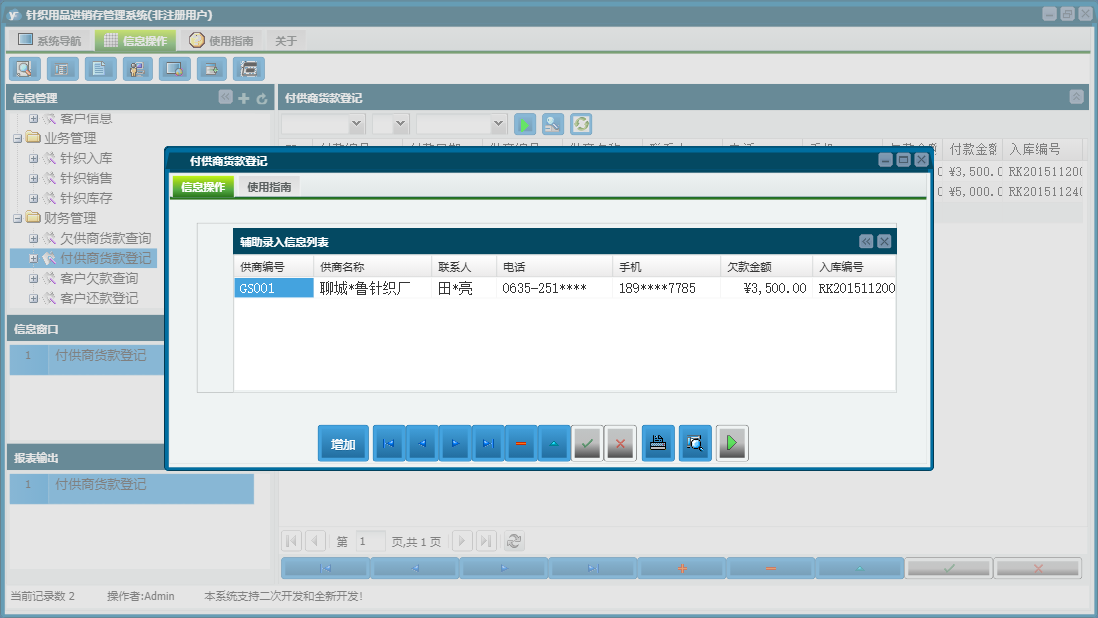The width and height of the screenshot is (1098, 618).
Task: Open print preview magnifier icon in dialog
Action: pos(695,443)
